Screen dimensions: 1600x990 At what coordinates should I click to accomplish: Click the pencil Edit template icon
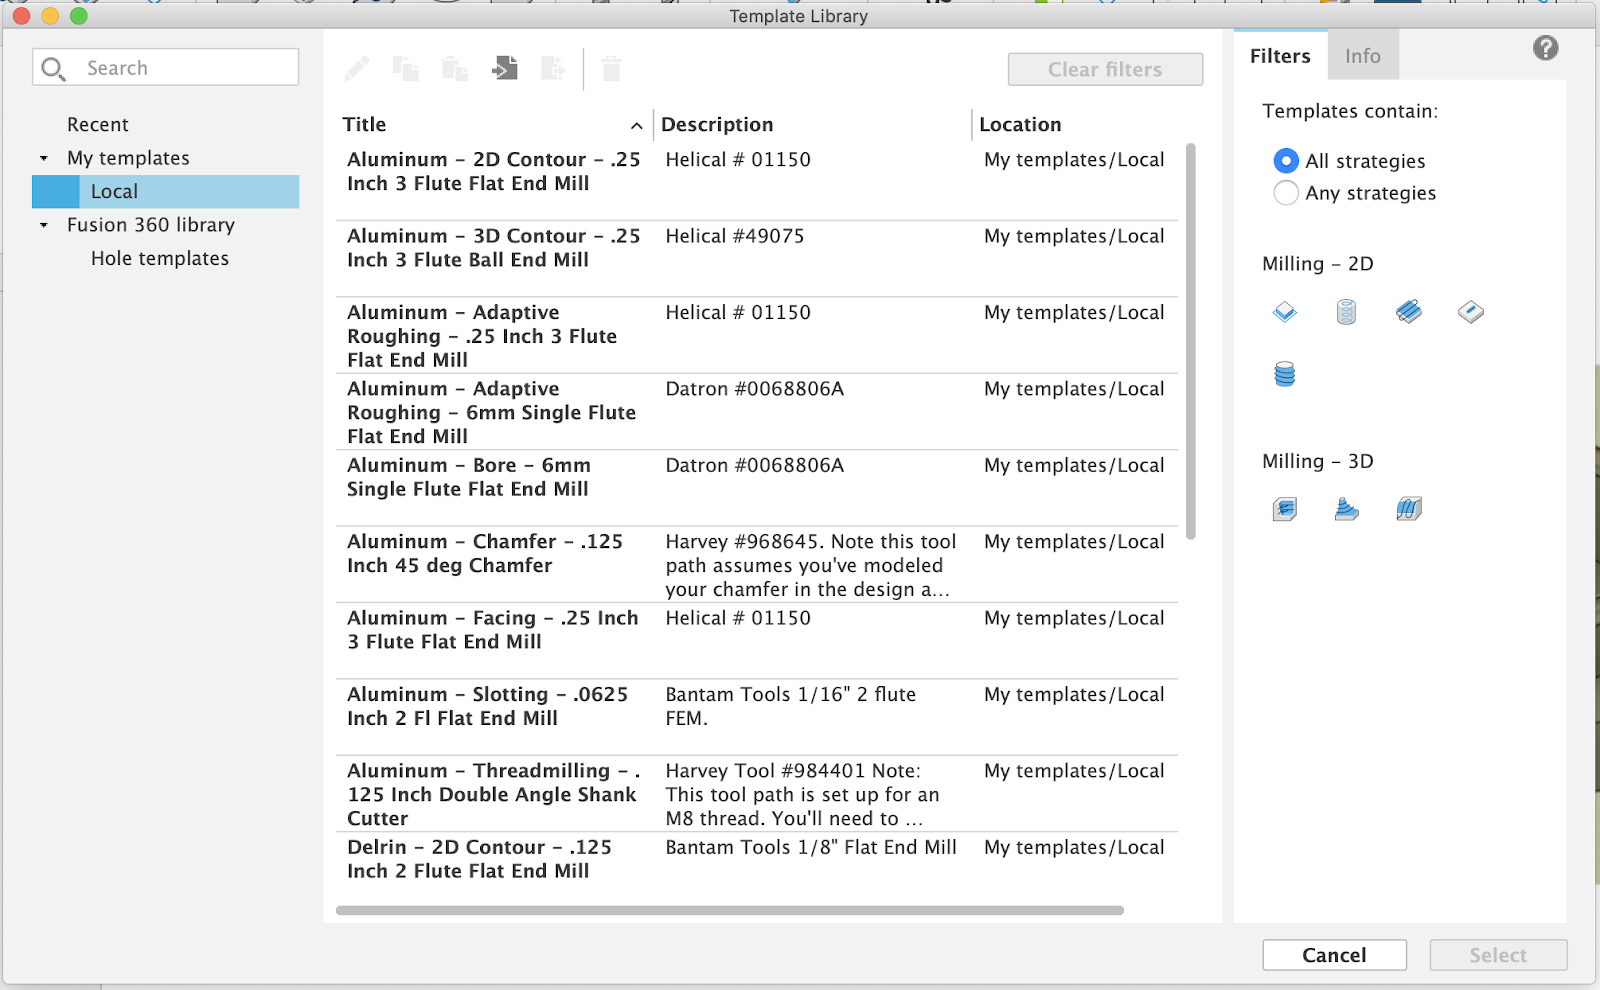(356, 68)
